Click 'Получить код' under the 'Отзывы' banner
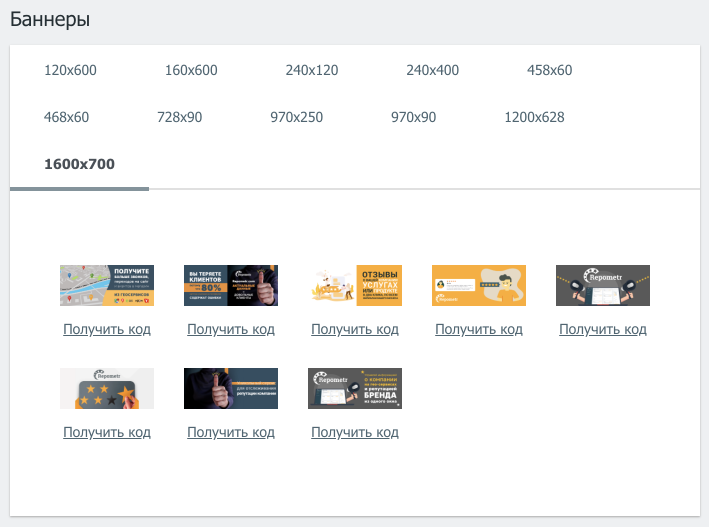This screenshot has width=709, height=527. (x=355, y=329)
